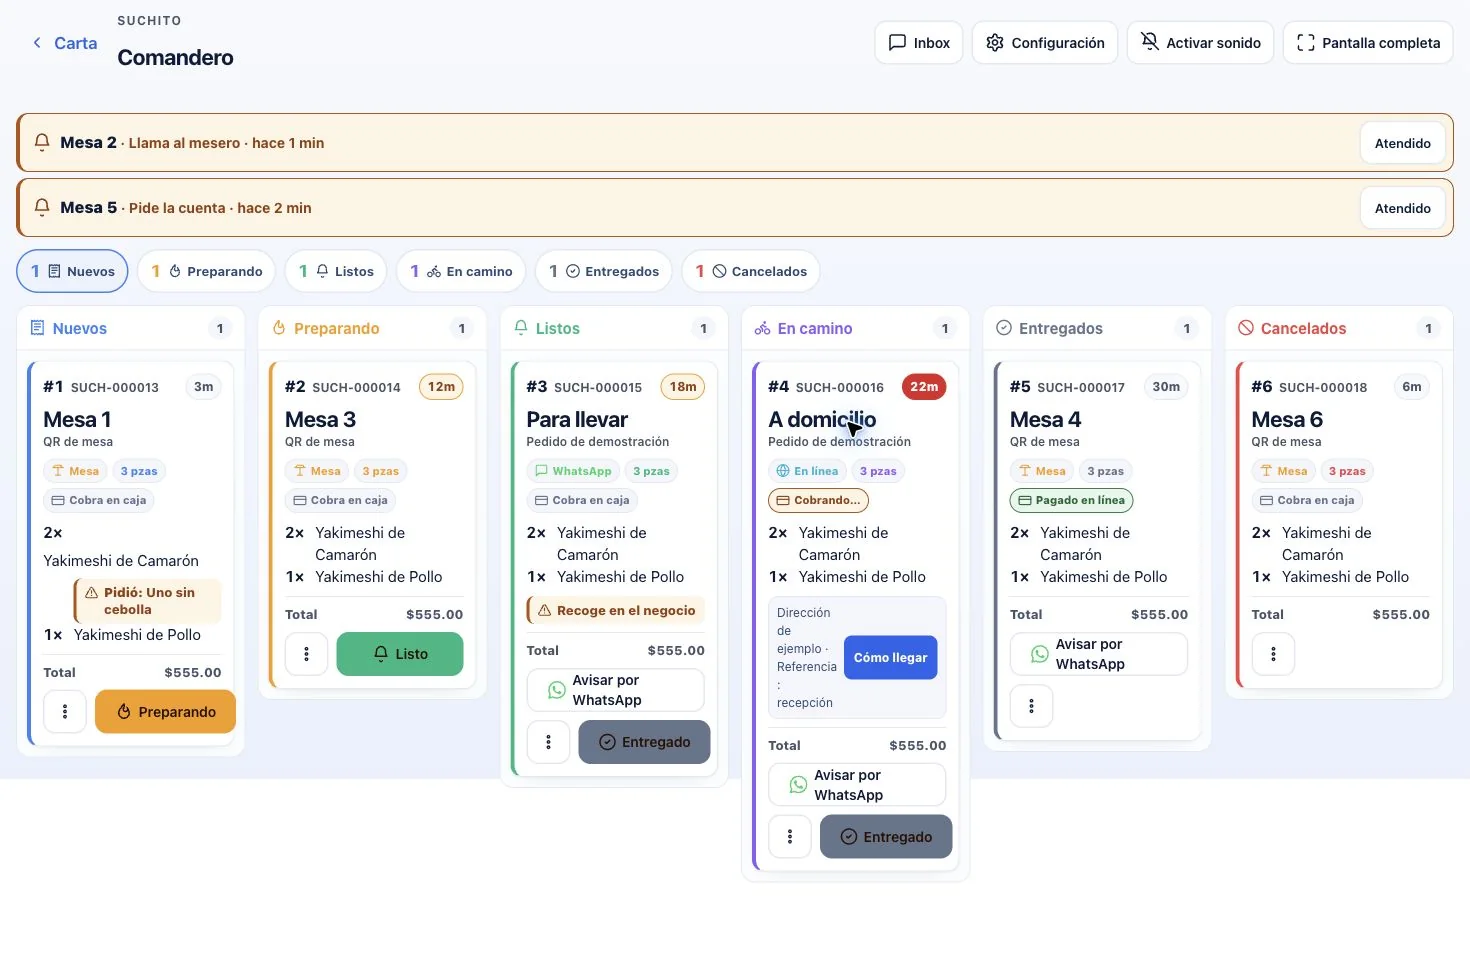1470x954 pixels.
Task: Click the bell icon on Mesa 2 alert
Action: [42, 142]
